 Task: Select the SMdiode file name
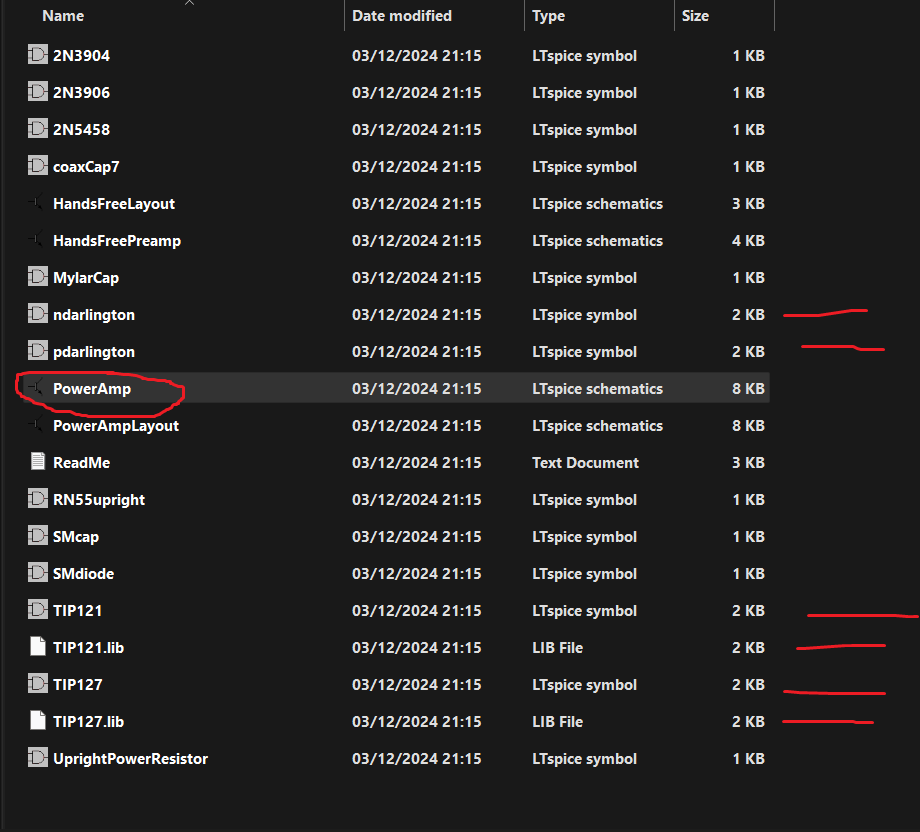[83, 573]
